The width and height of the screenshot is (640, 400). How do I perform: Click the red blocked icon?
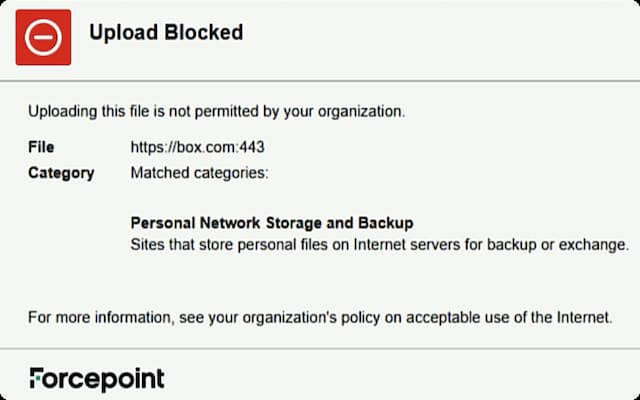coord(44,38)
